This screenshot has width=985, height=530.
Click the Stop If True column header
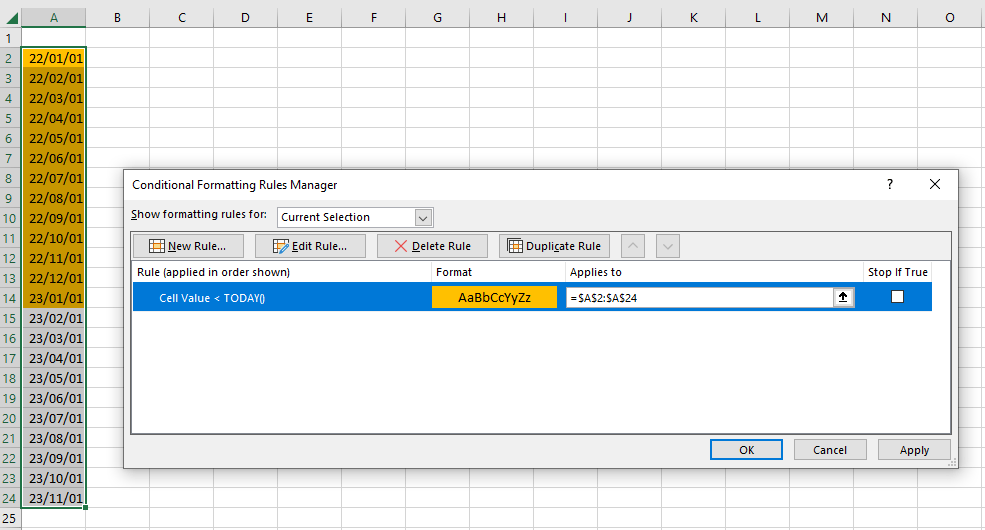(x=898, y=272)
